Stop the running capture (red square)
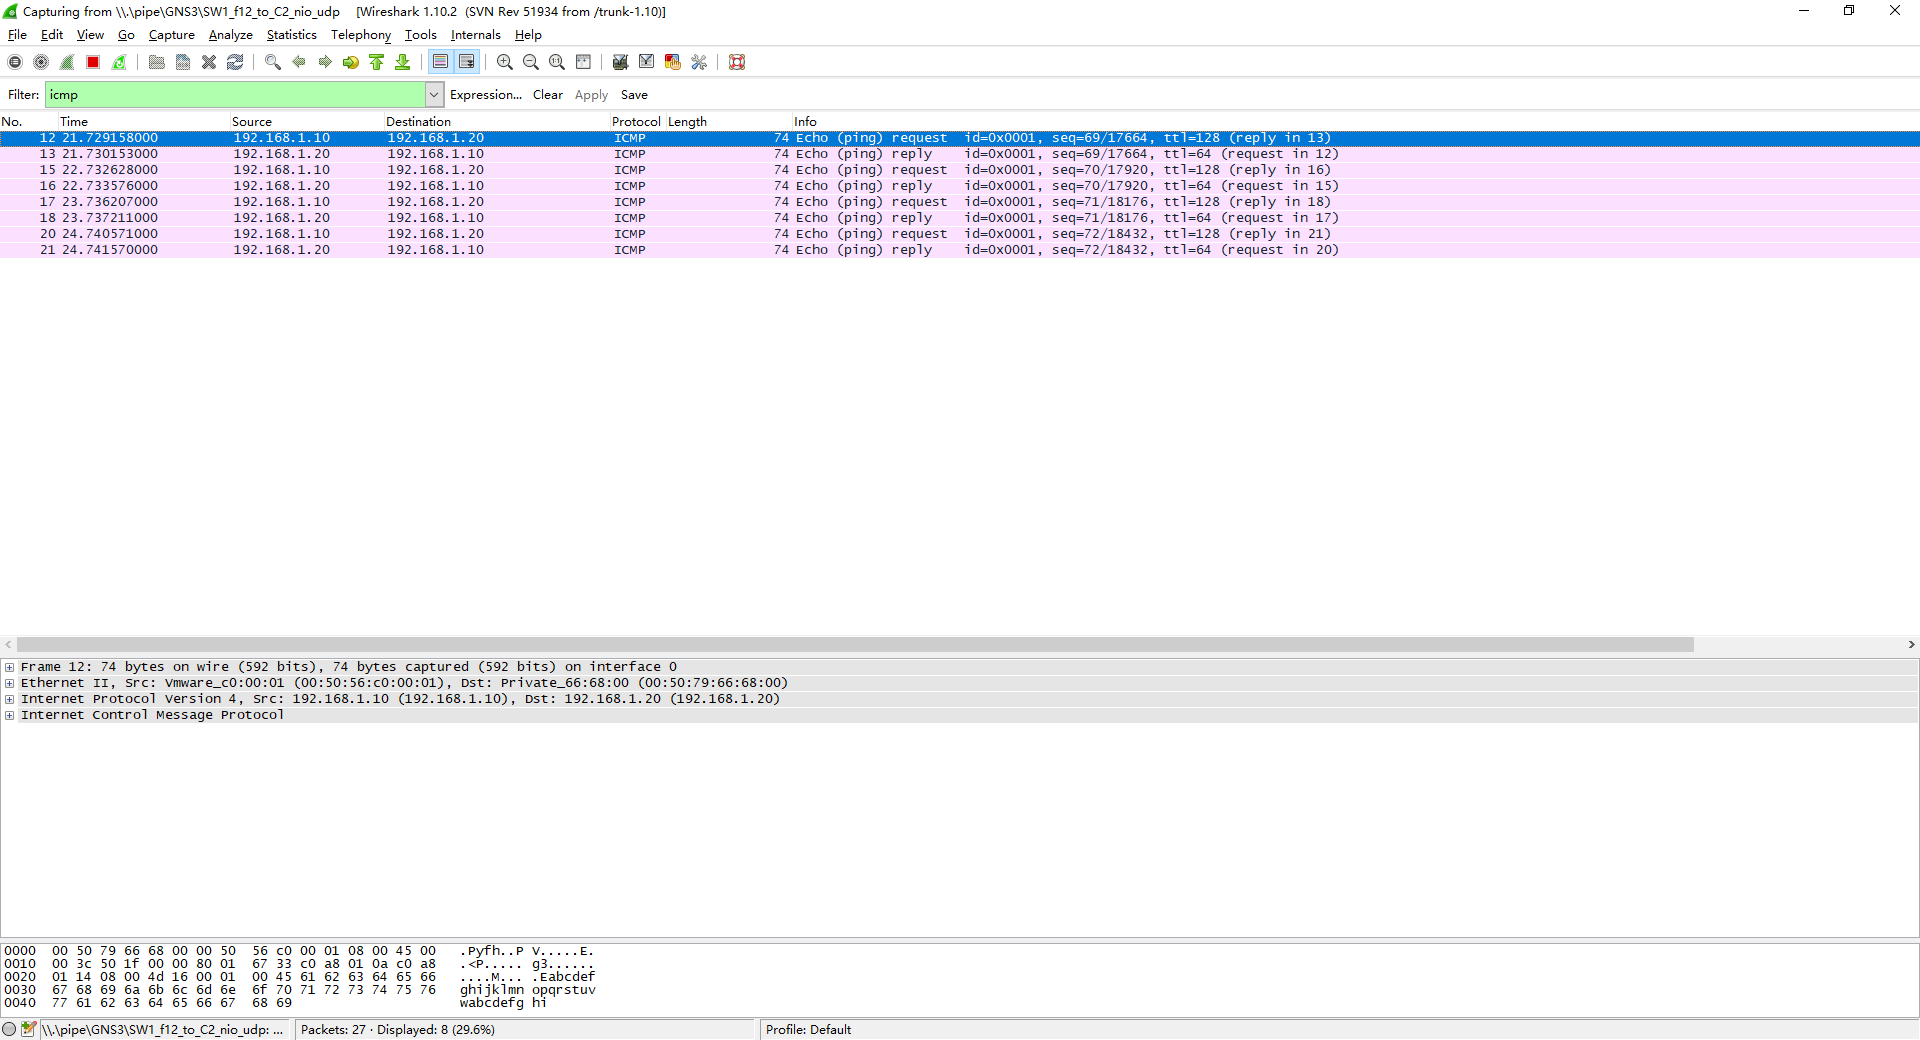1920x1040 pixels. [x=93, y=62]
